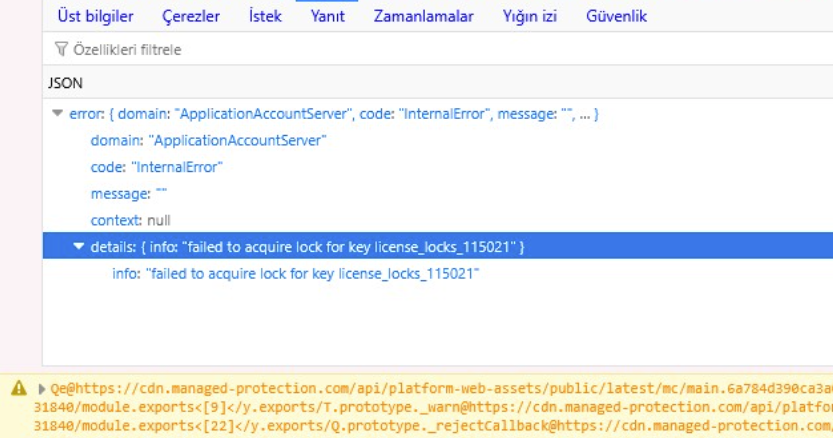The image size is (833, 438).
Task: Click the yellow warning triangle icon
Action: pos(19,388)
